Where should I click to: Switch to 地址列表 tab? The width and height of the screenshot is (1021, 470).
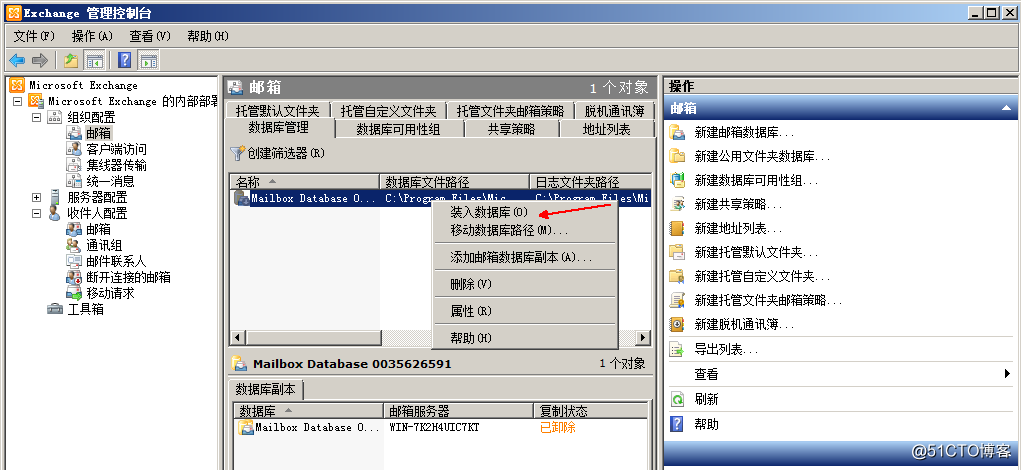click(x=607, y=130)
